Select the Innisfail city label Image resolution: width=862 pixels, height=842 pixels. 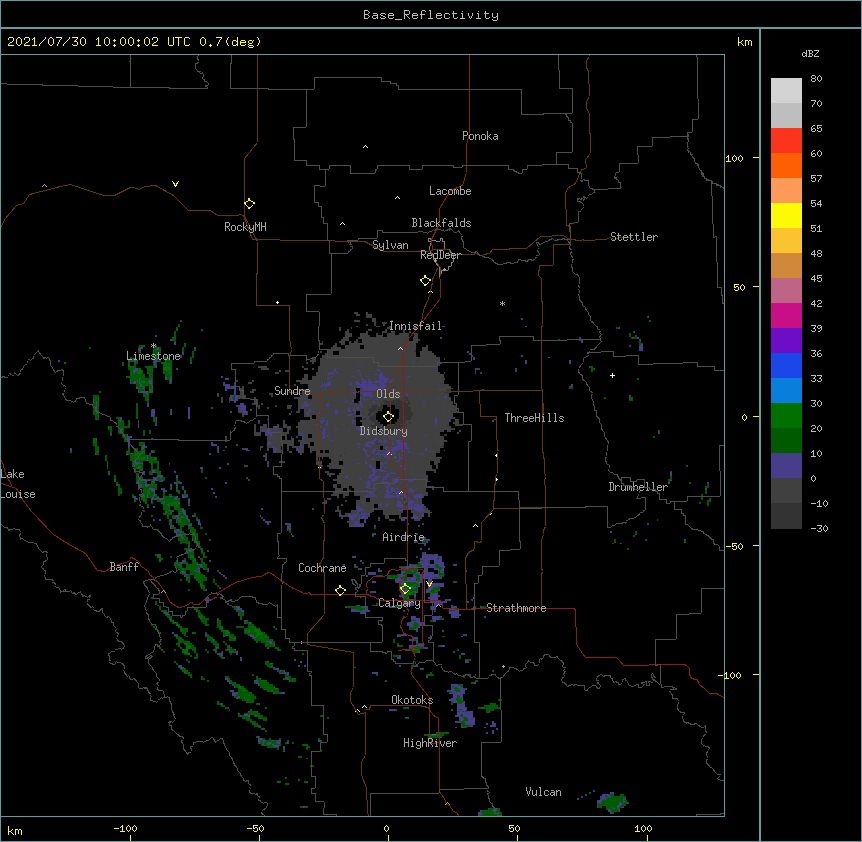coord(415,326)
